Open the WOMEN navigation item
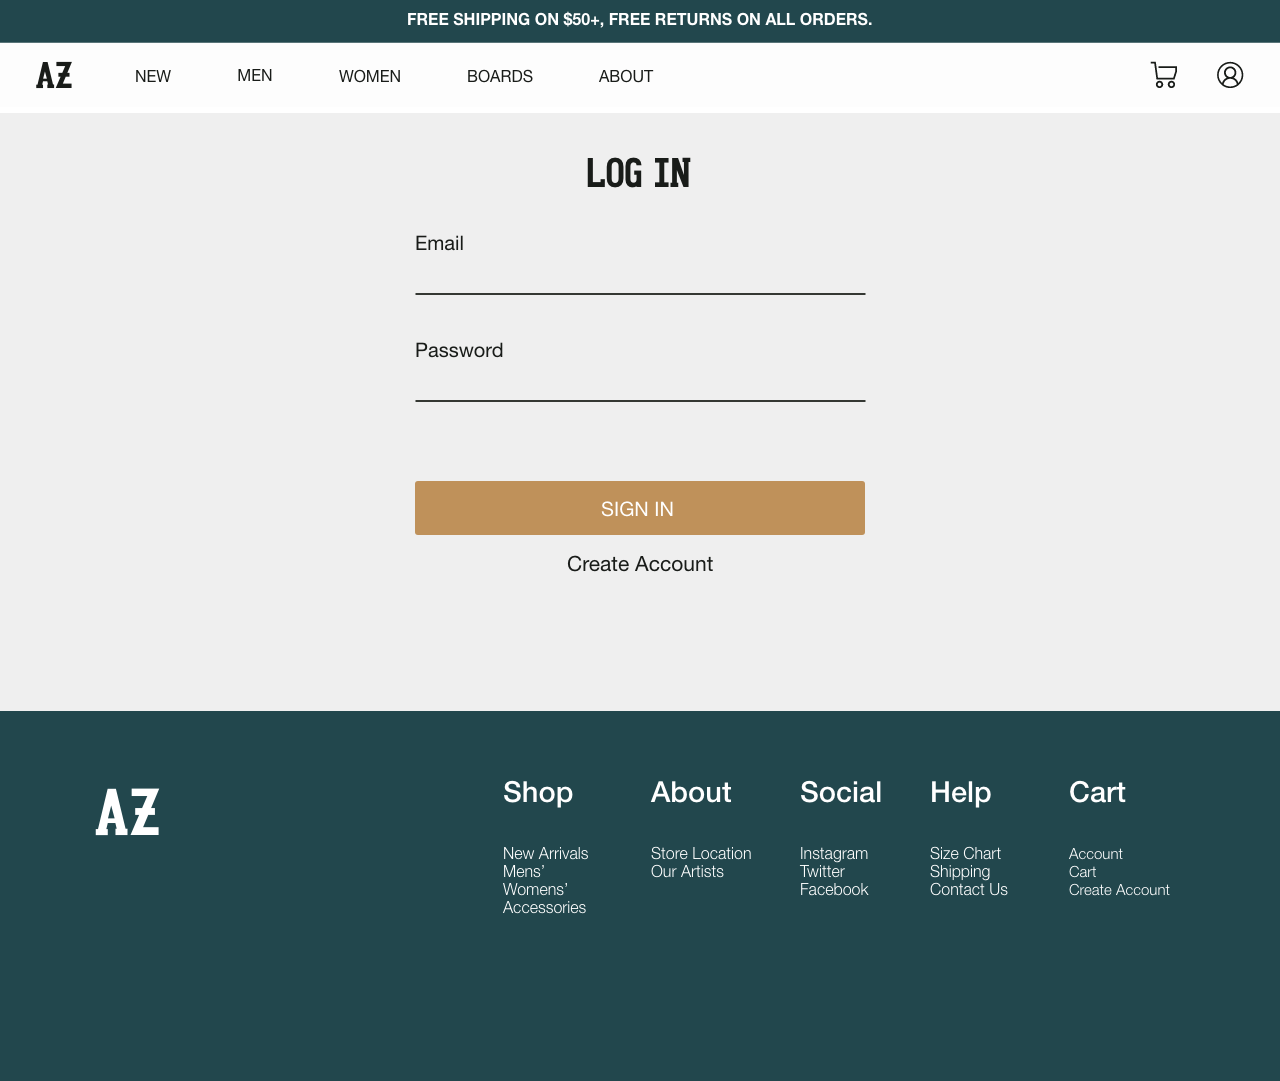The height and width of the screenshot is (1081, 1280). [x=370, y=77]
